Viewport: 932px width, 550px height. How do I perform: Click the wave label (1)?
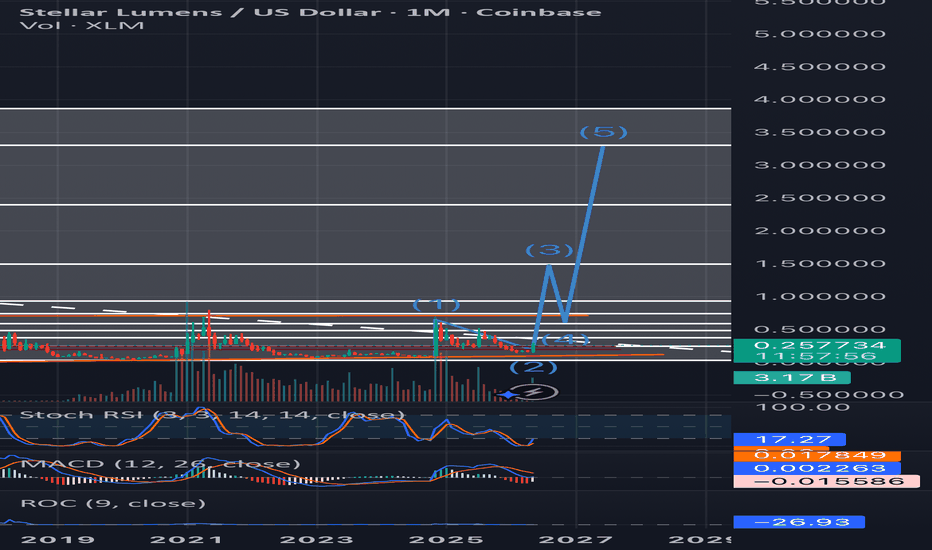pos(436,306)
